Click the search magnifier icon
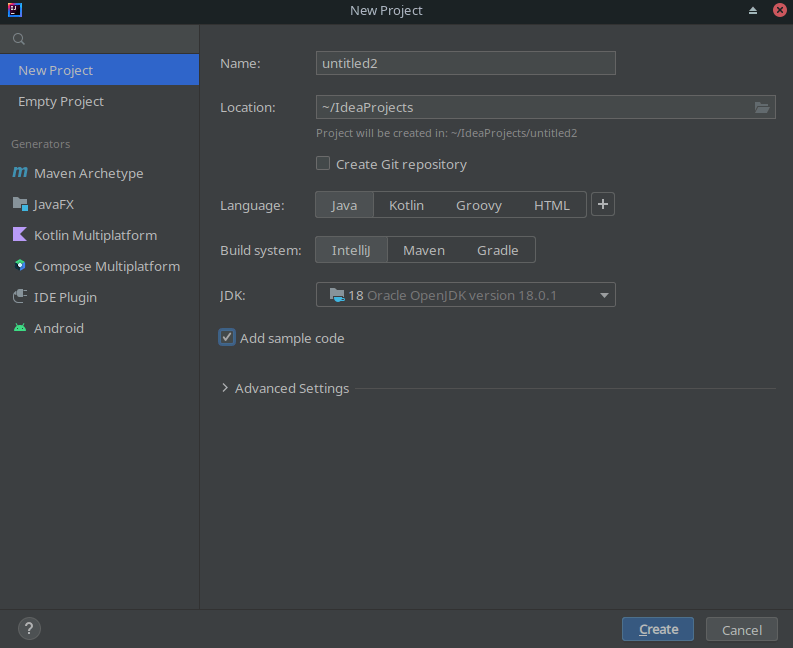Viewport: 793px width, 648px height. pos(19,39)
